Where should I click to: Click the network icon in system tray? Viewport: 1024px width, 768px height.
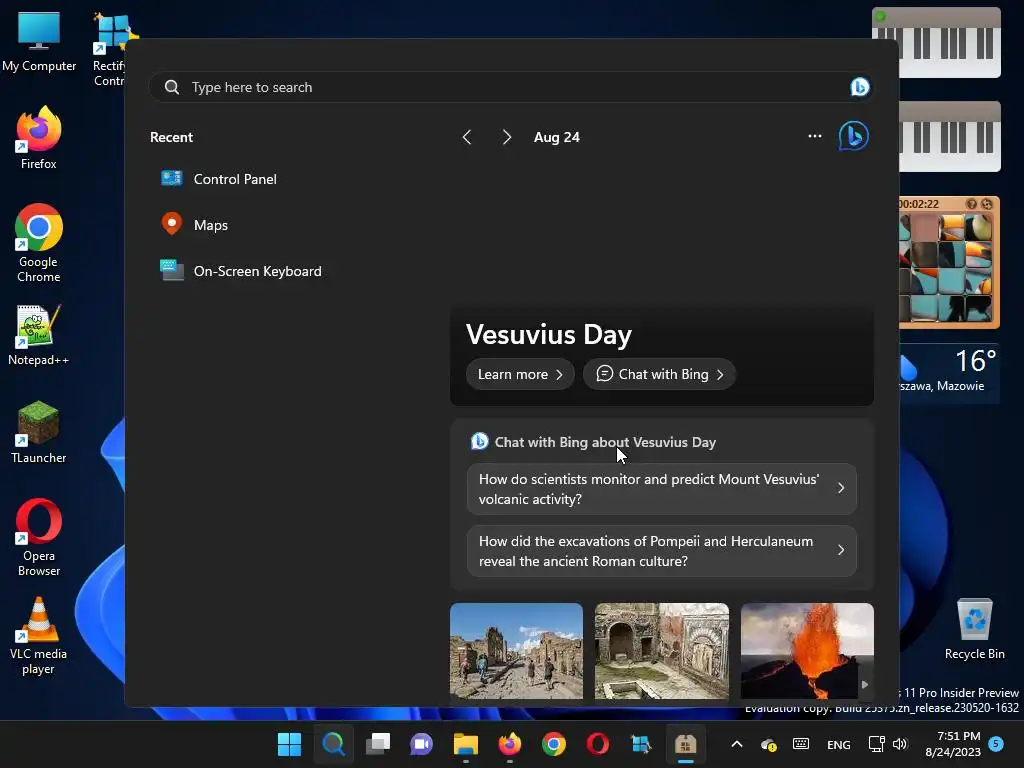(876, 744)
